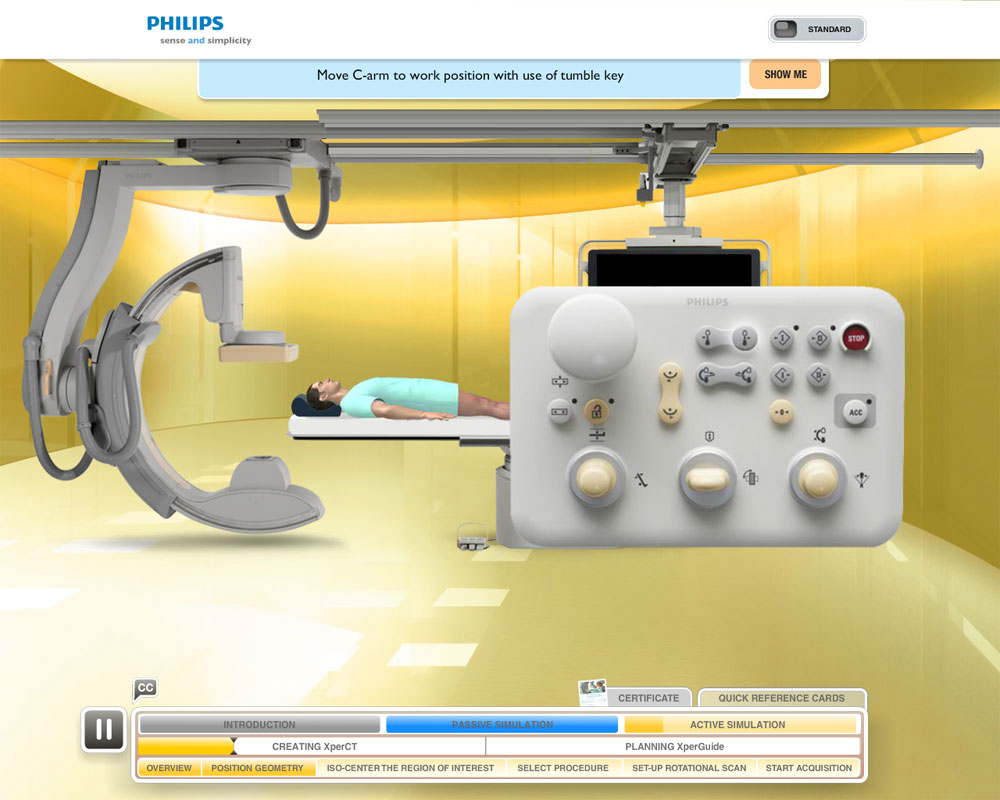Click the certificate photo thumbnail icon
The height and width of the screenshot is (800, 1000).
[592, 693]
